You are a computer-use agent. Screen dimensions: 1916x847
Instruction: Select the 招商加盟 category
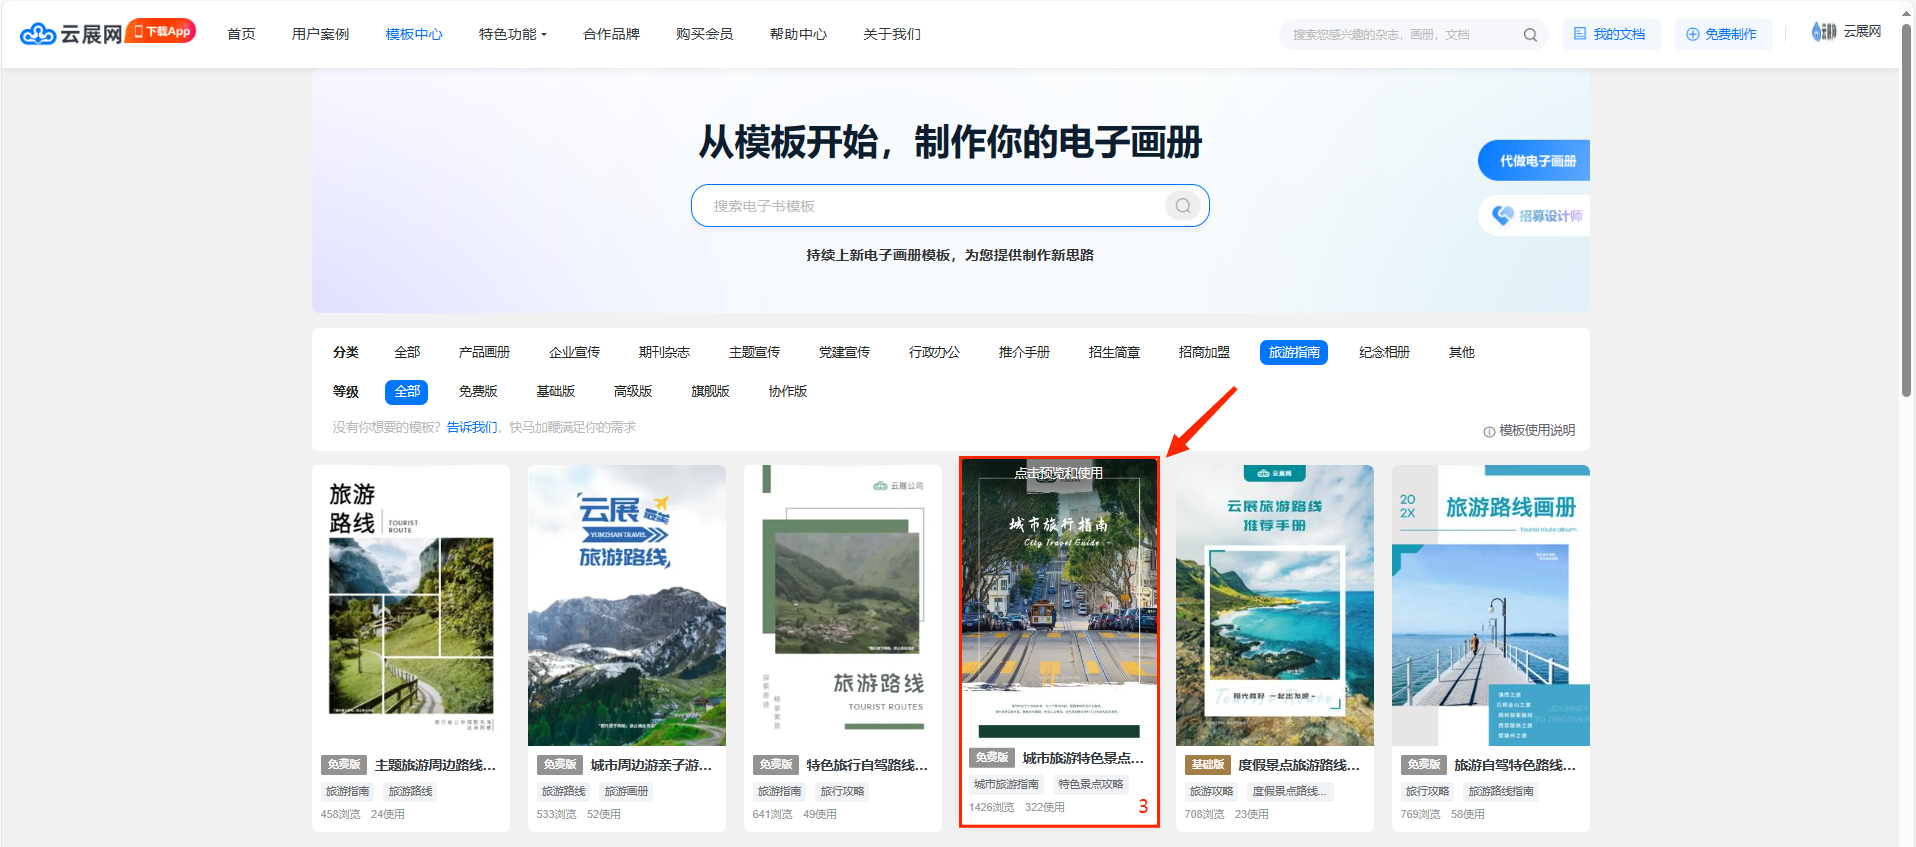(x=1204, y=352)
